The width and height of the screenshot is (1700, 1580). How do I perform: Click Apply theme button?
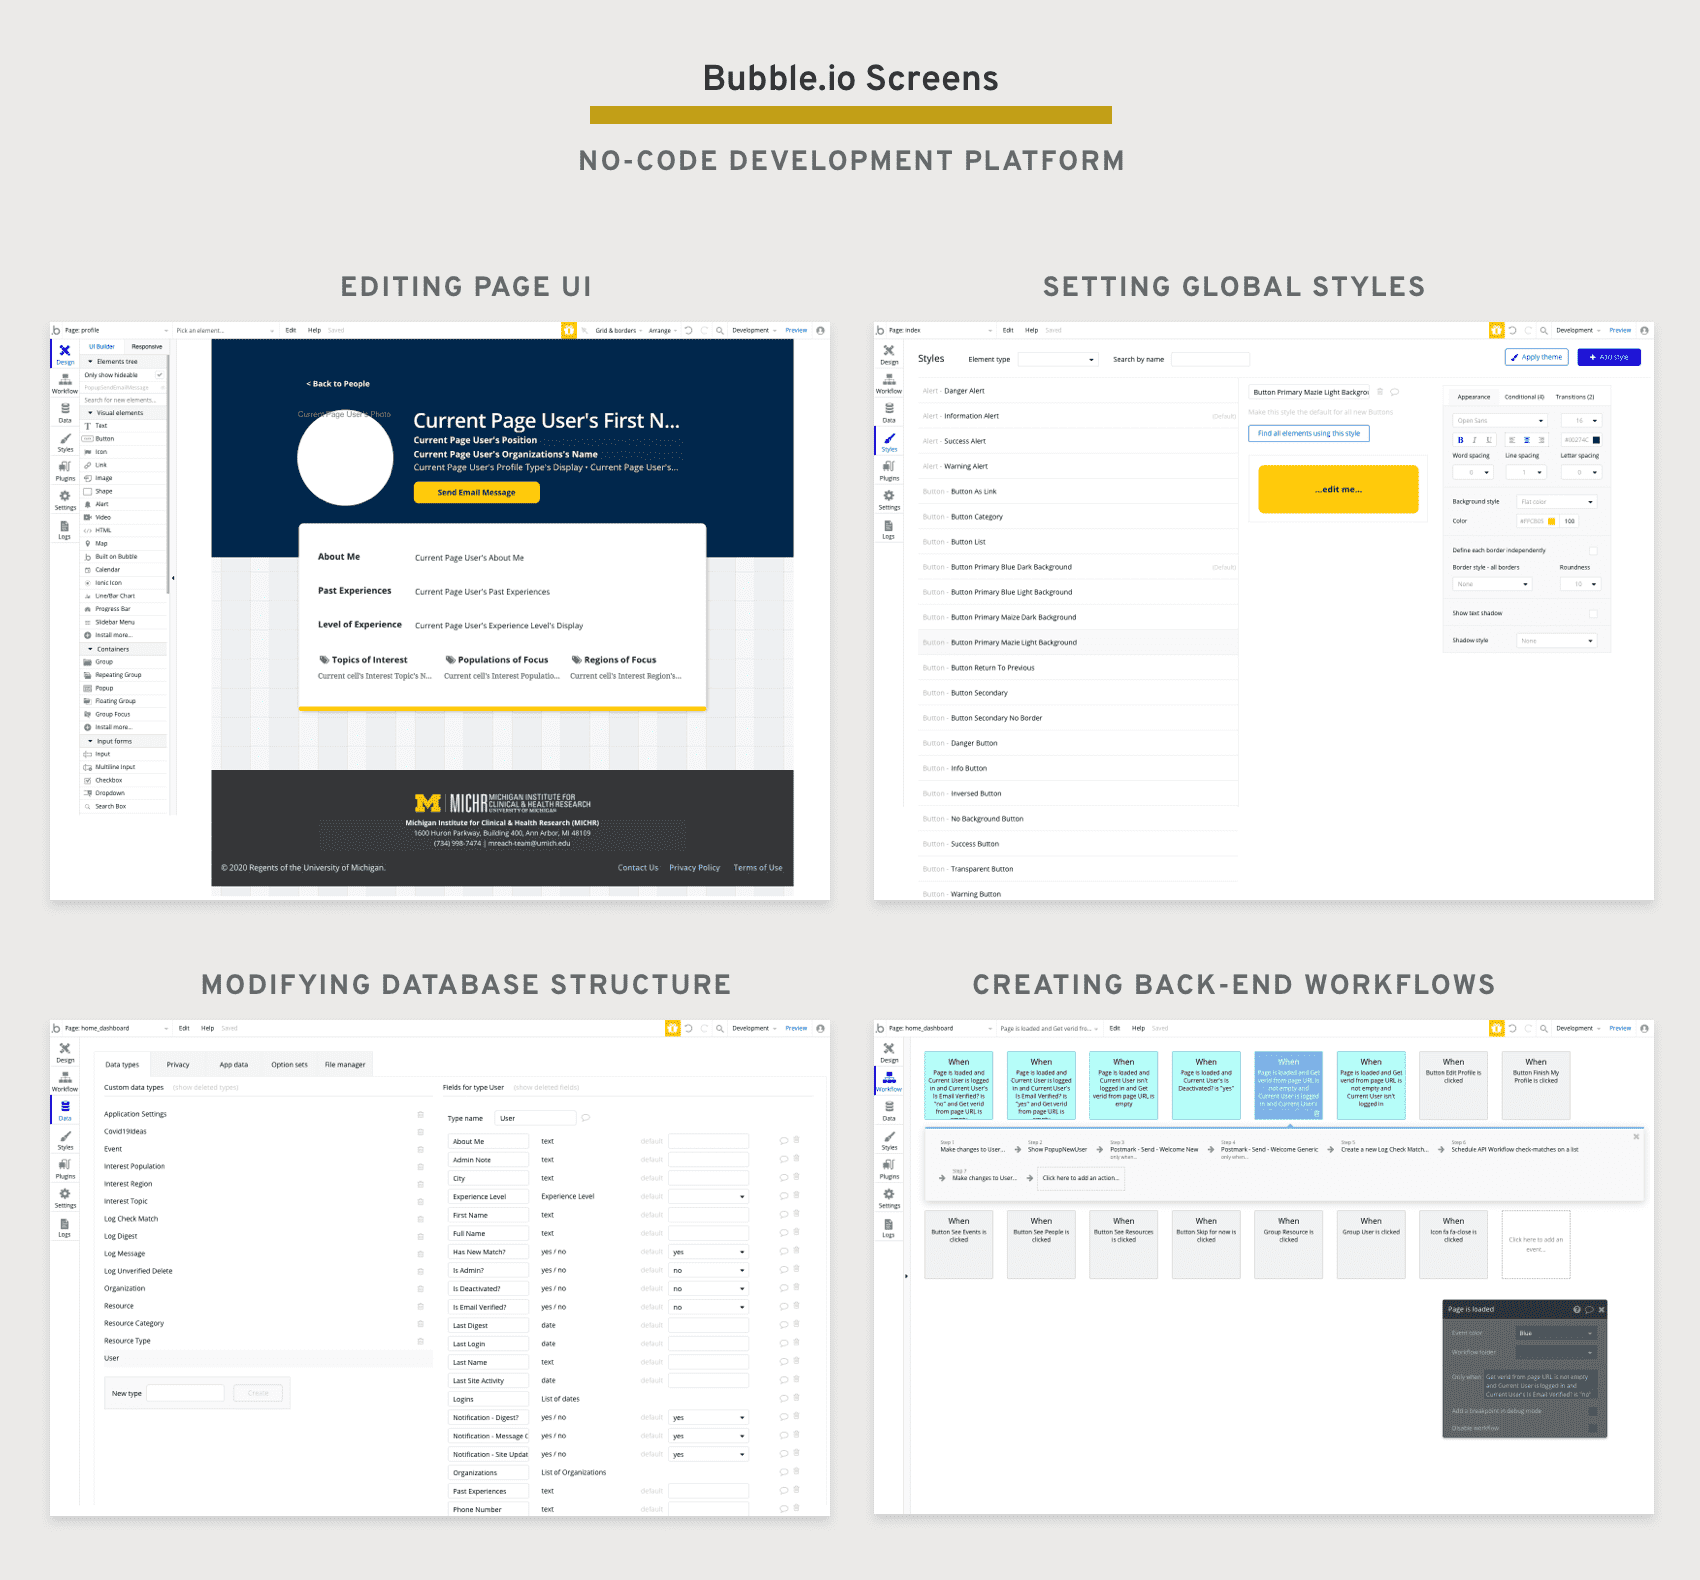tap(1537, 357)
